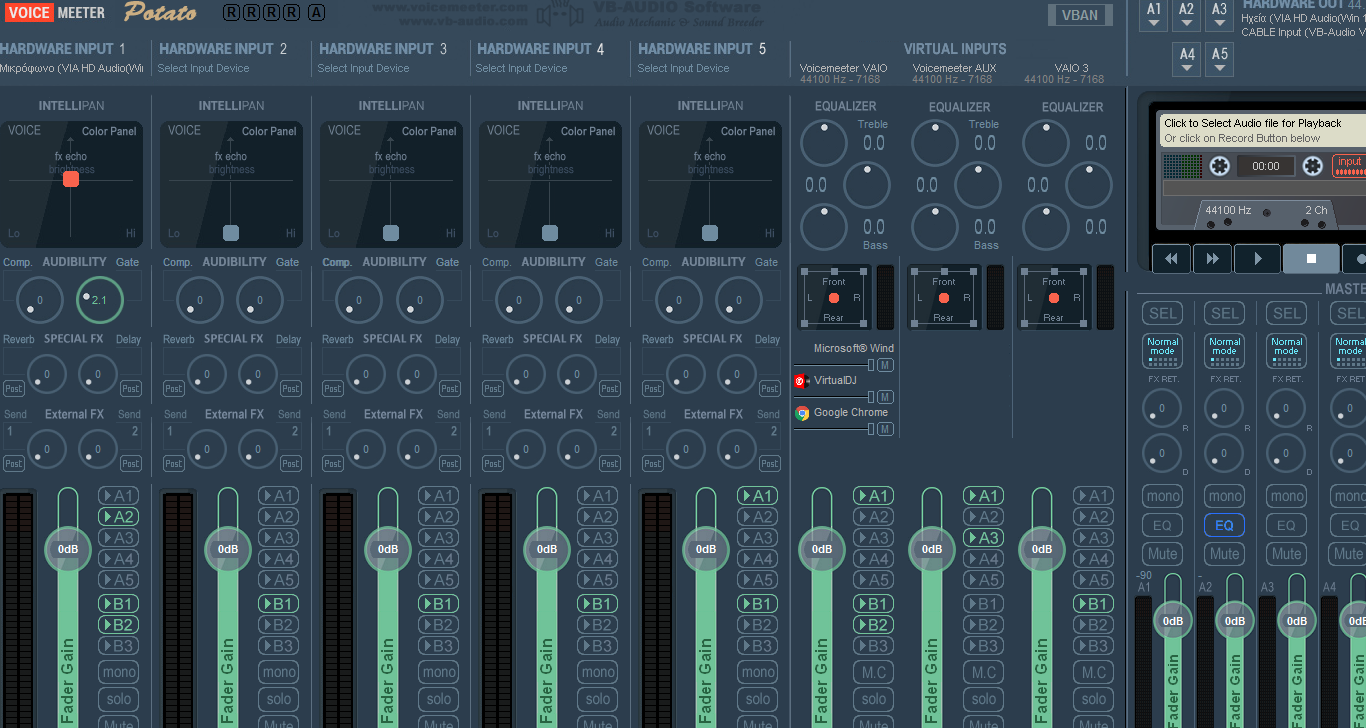Mute the Microsoft Wind app with M
The height and width of the screenshot is (728, 1366).
pyautogui.click(x=885, y=365)
